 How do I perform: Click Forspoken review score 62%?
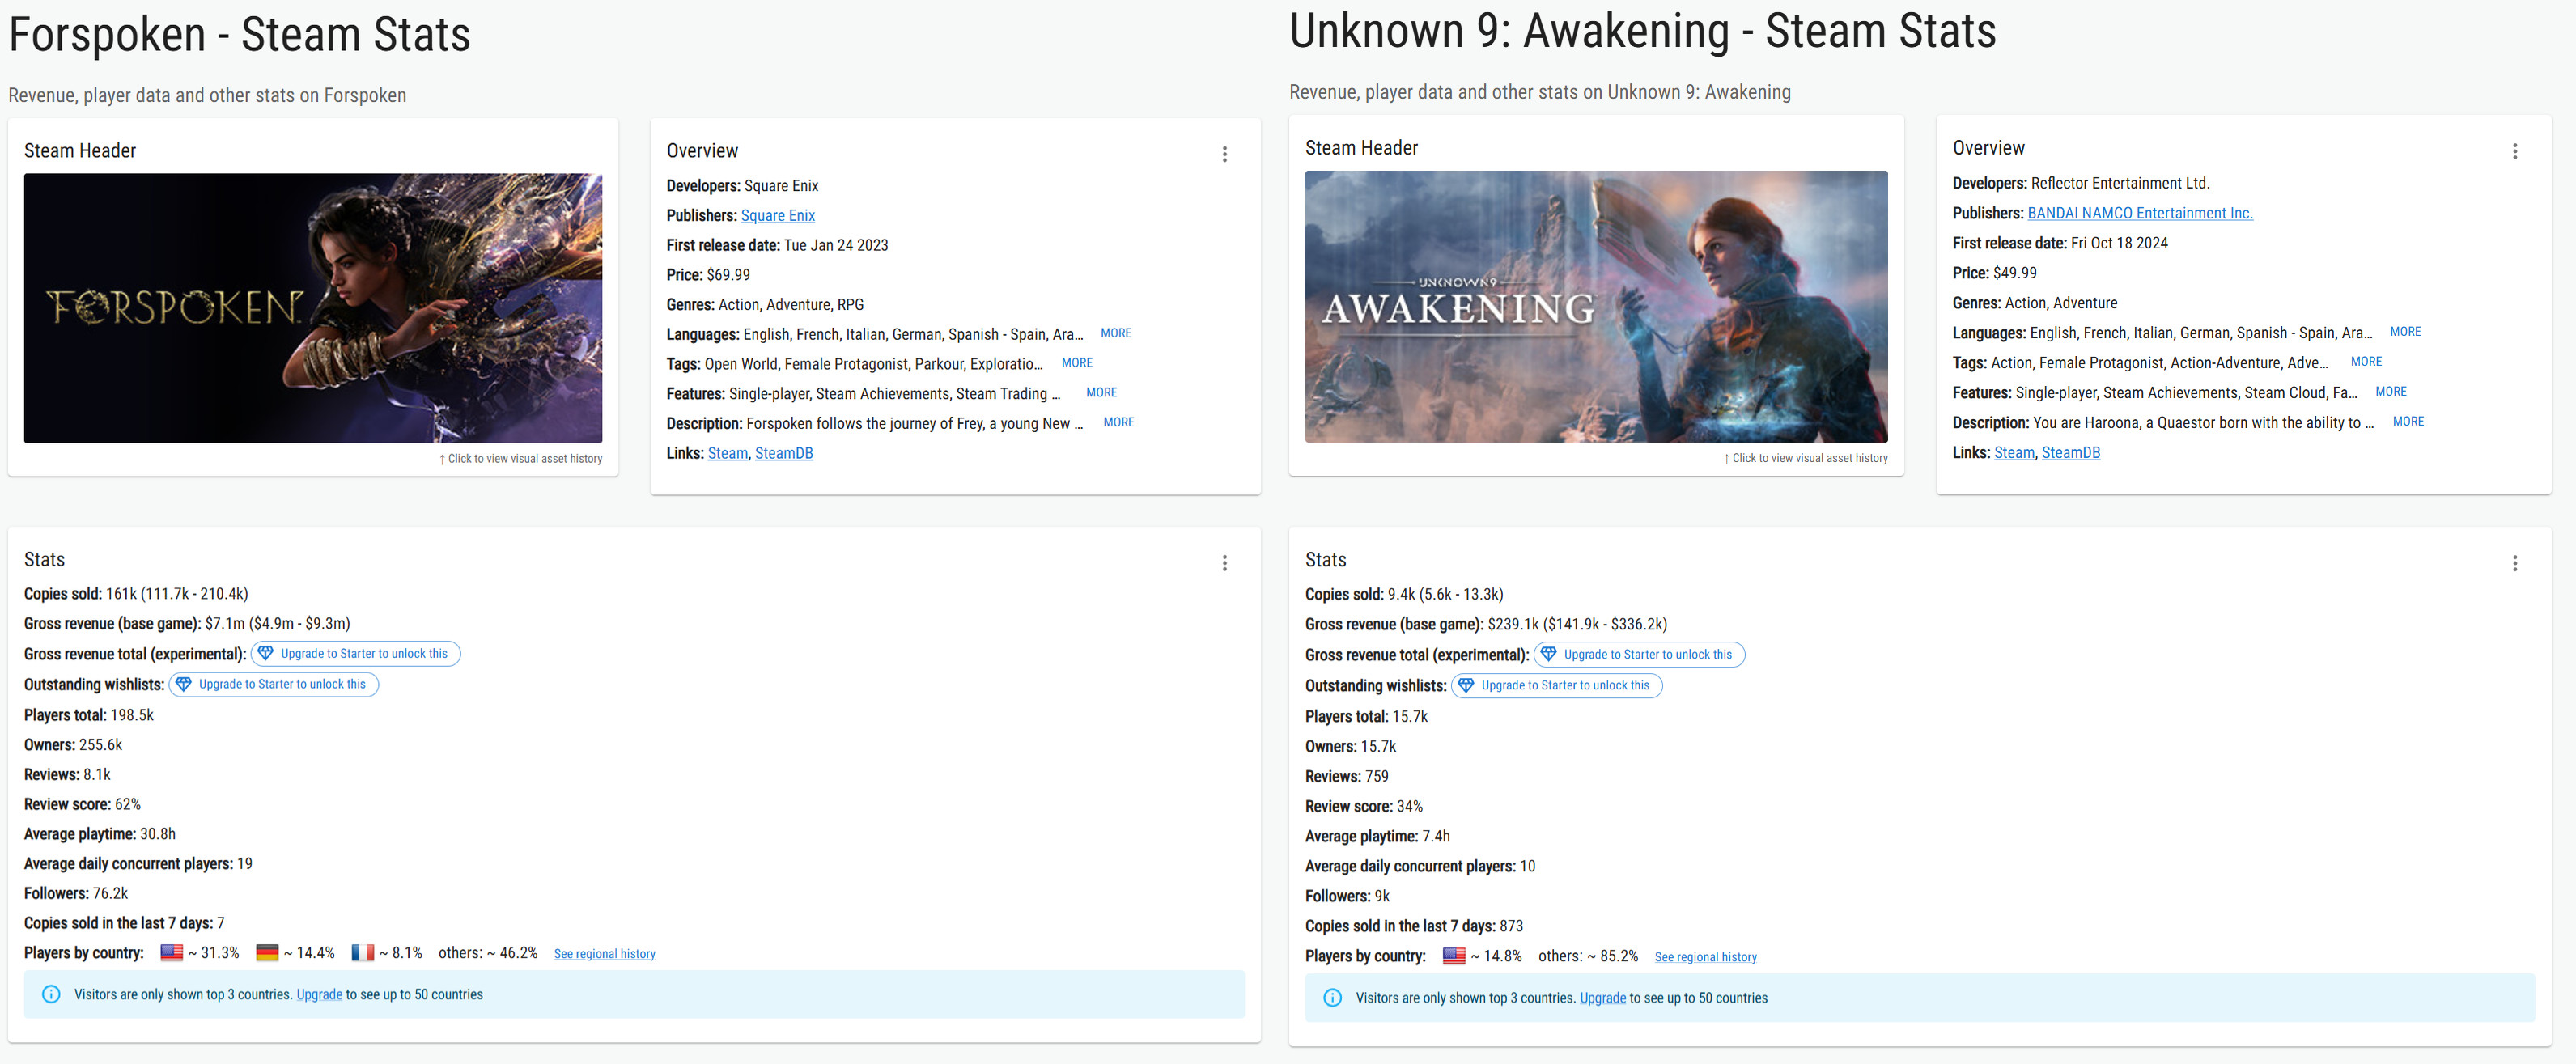[x=127, y=805]
